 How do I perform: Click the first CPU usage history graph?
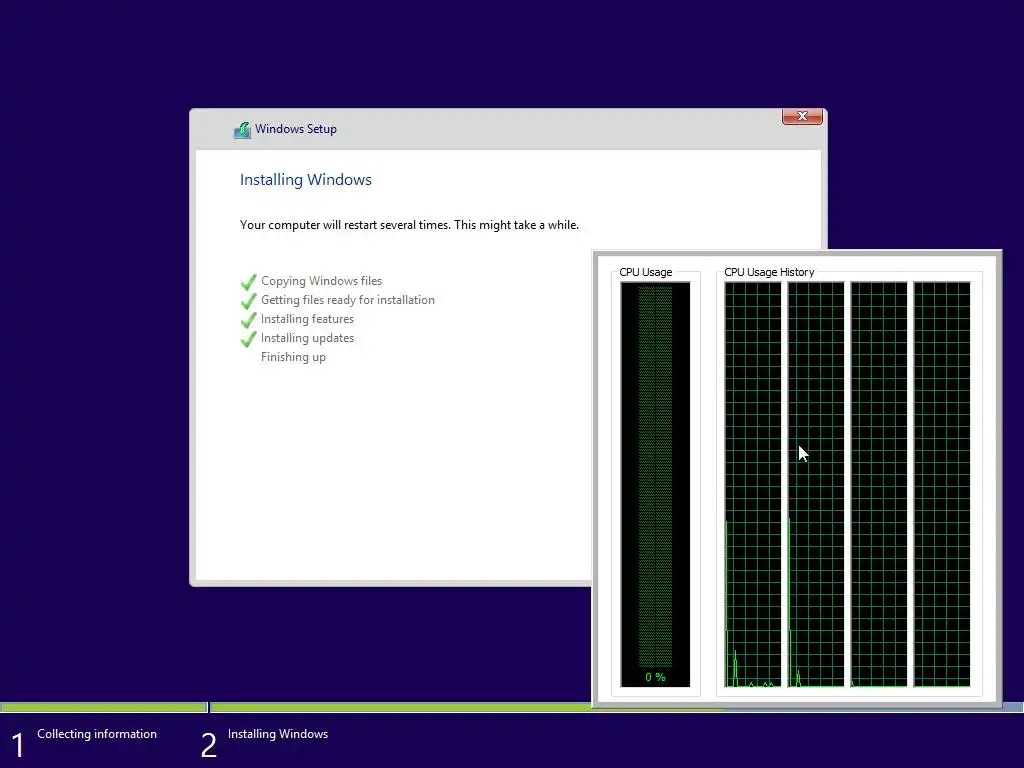752,484
